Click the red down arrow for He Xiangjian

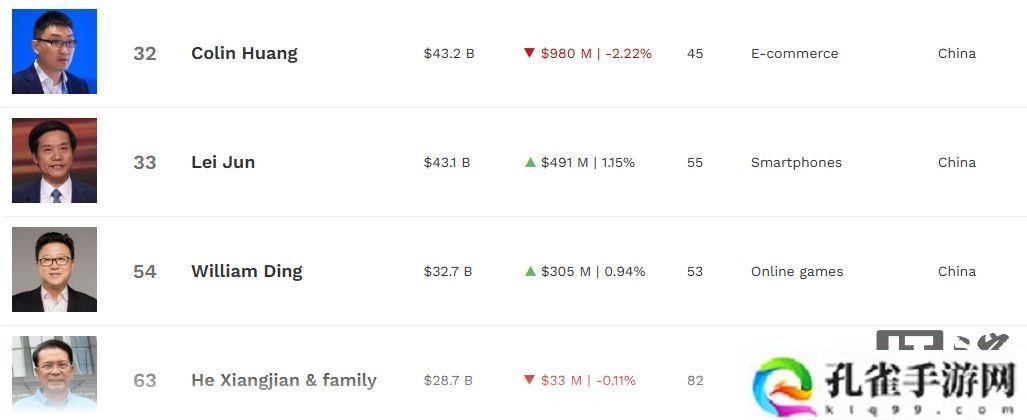[530, 380]
